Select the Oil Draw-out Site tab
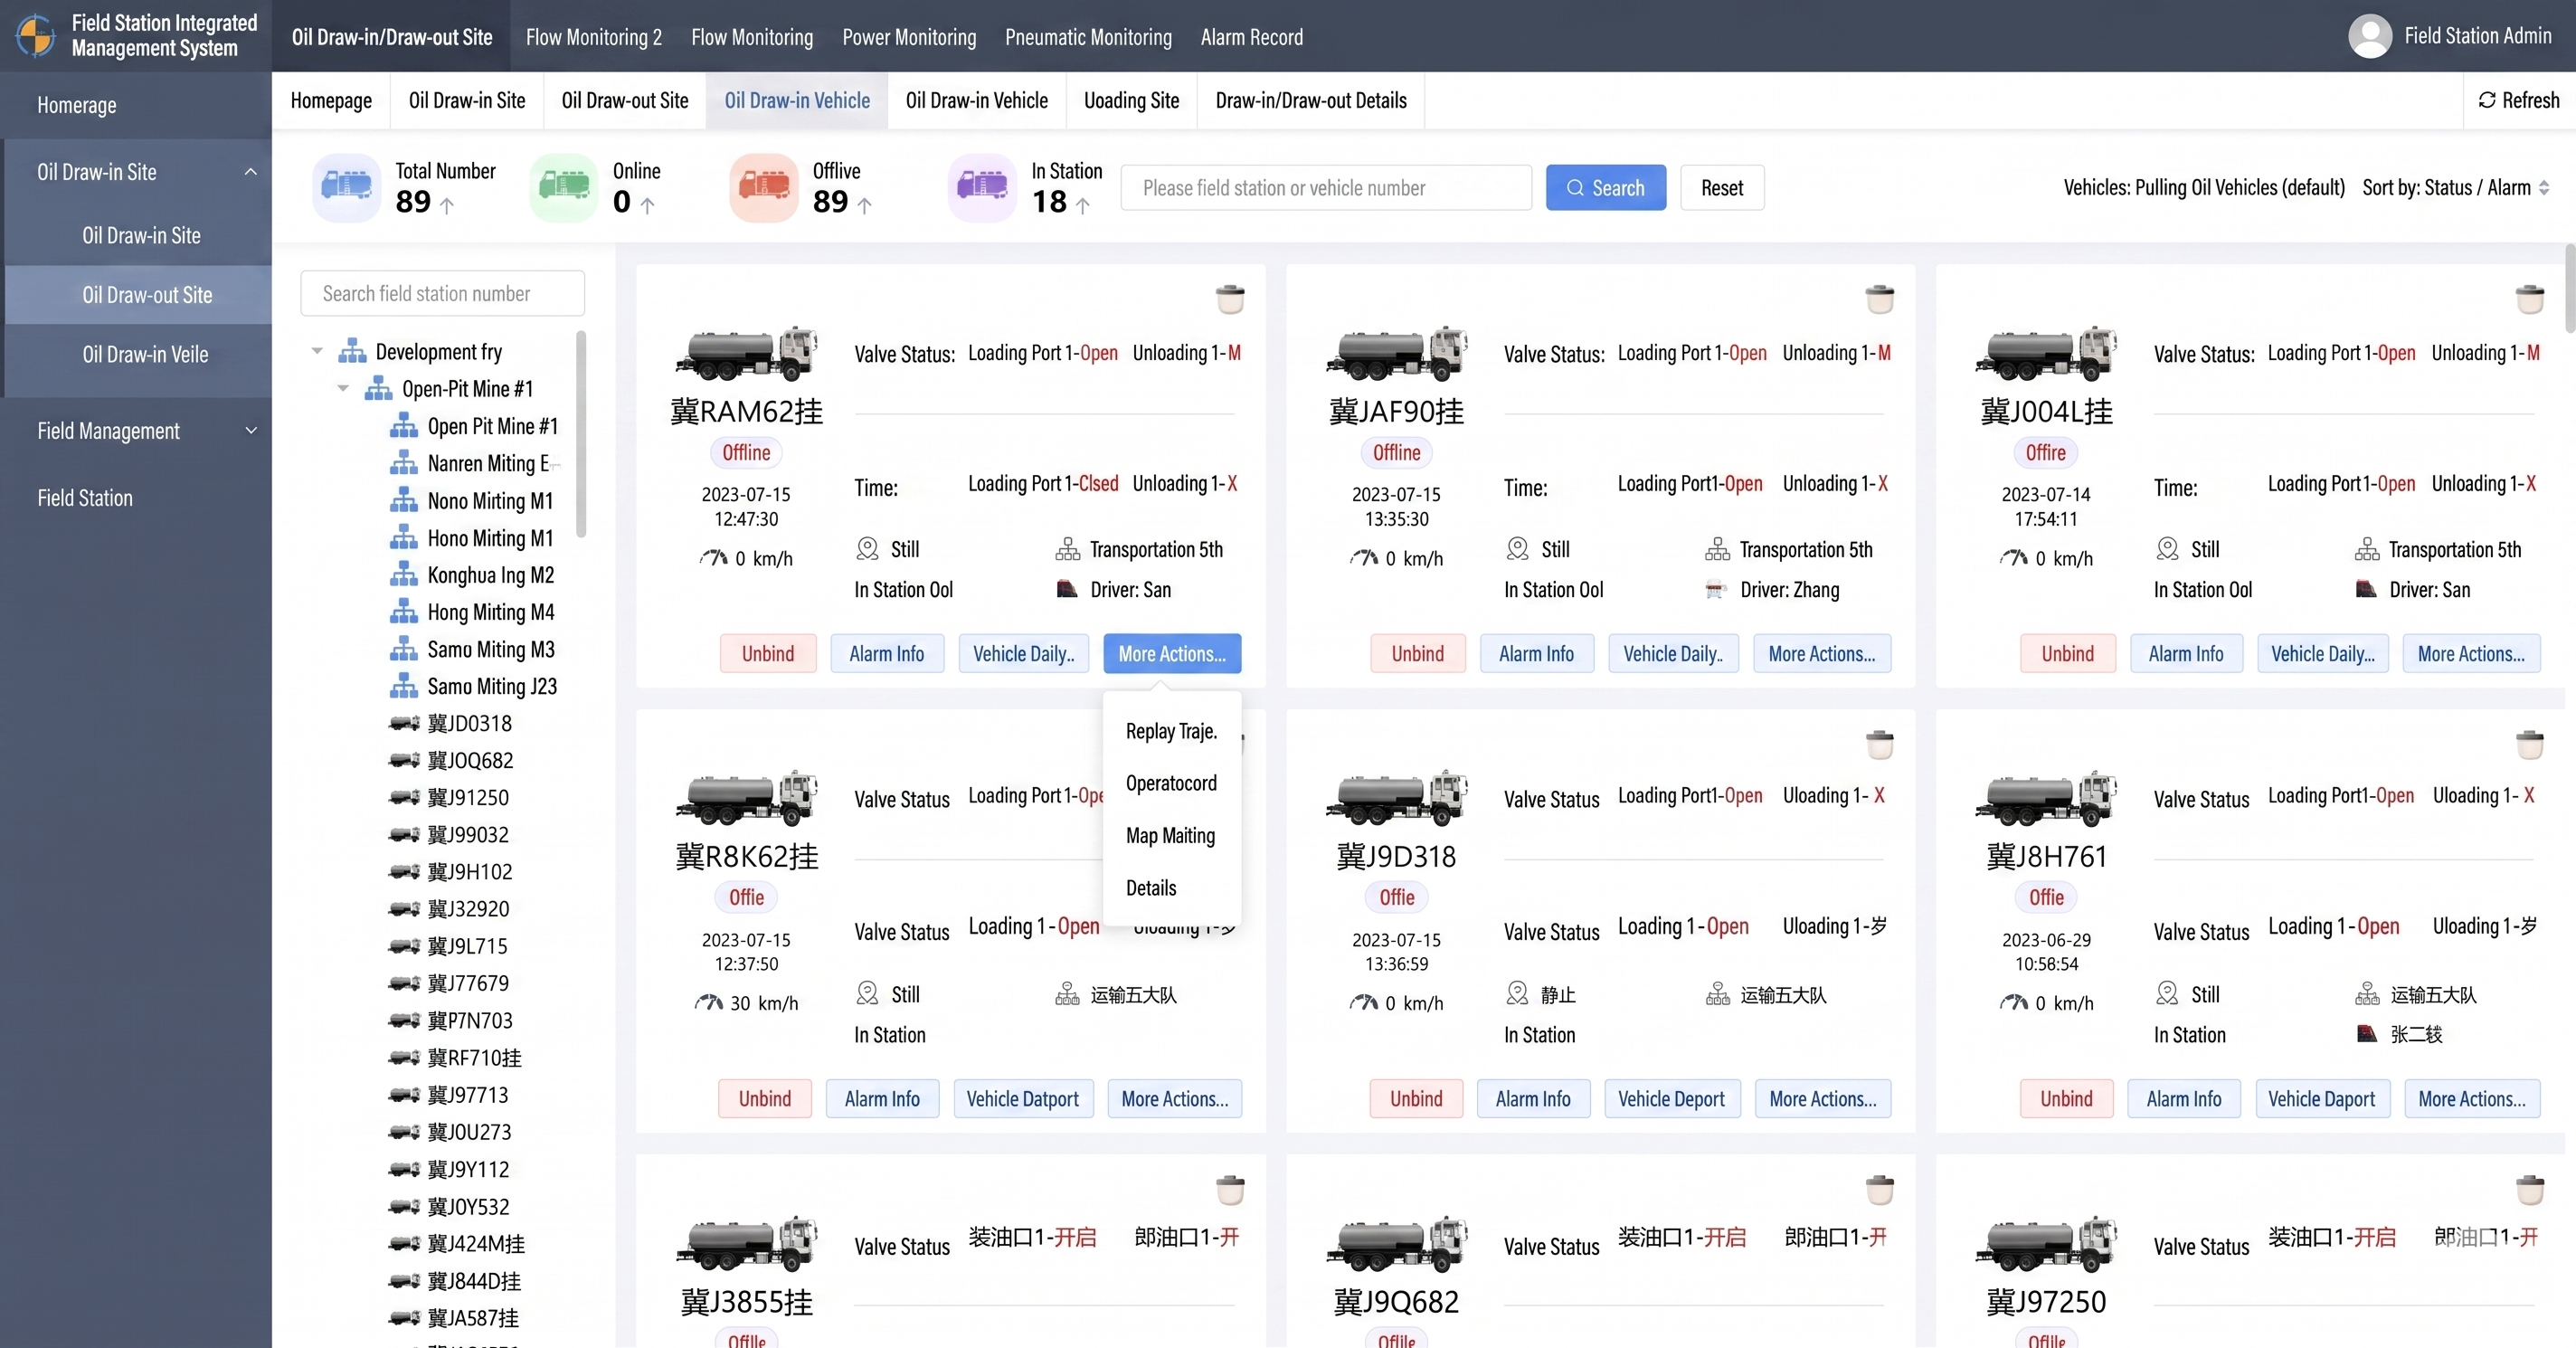 tap(625, 100)
